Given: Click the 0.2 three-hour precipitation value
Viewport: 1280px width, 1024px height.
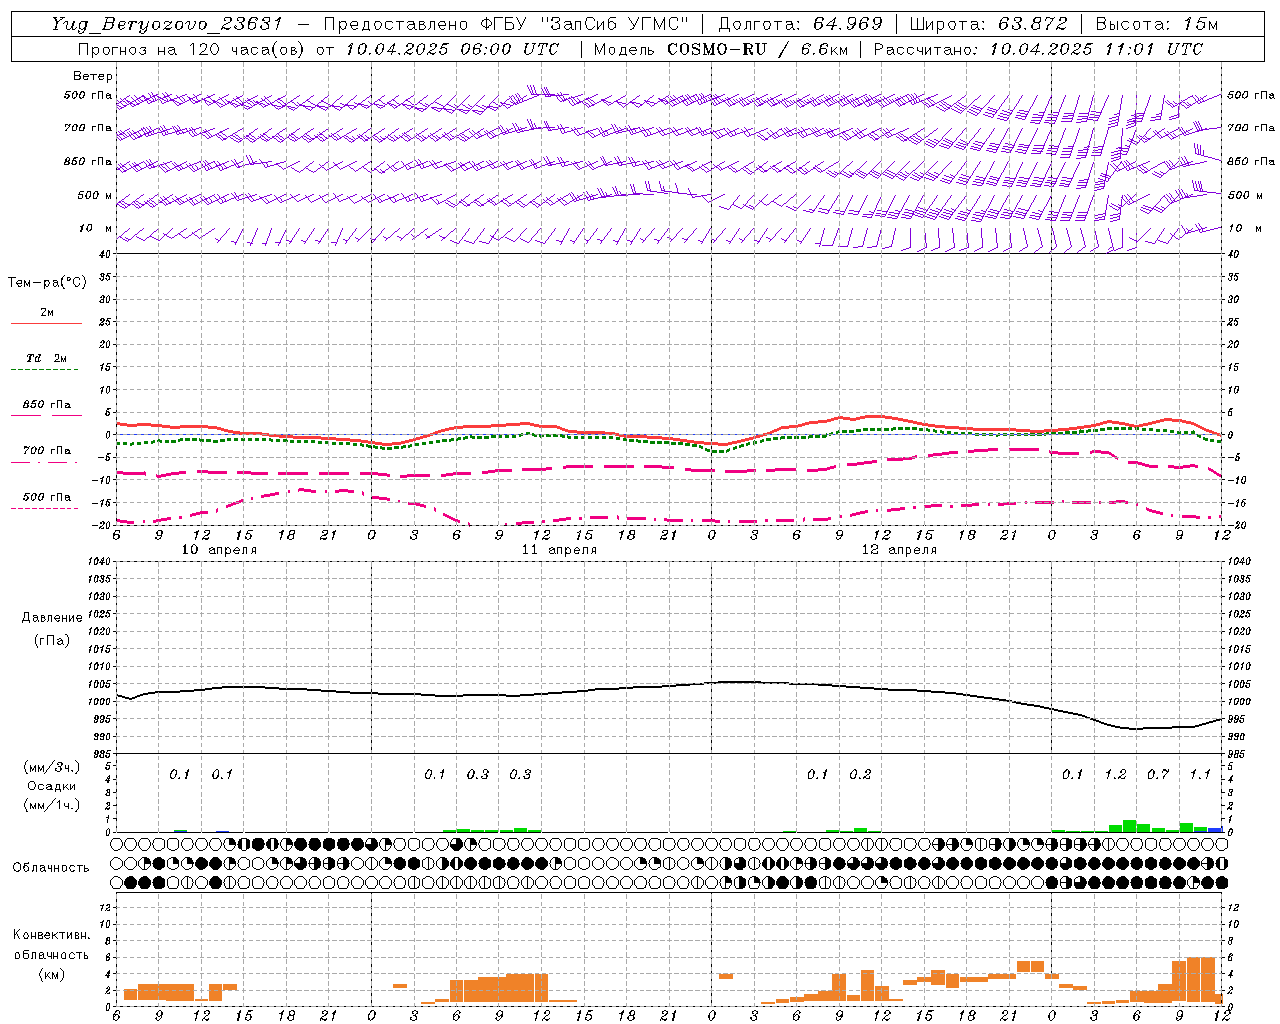Looking at the screenshot, I should coord(860,774).
